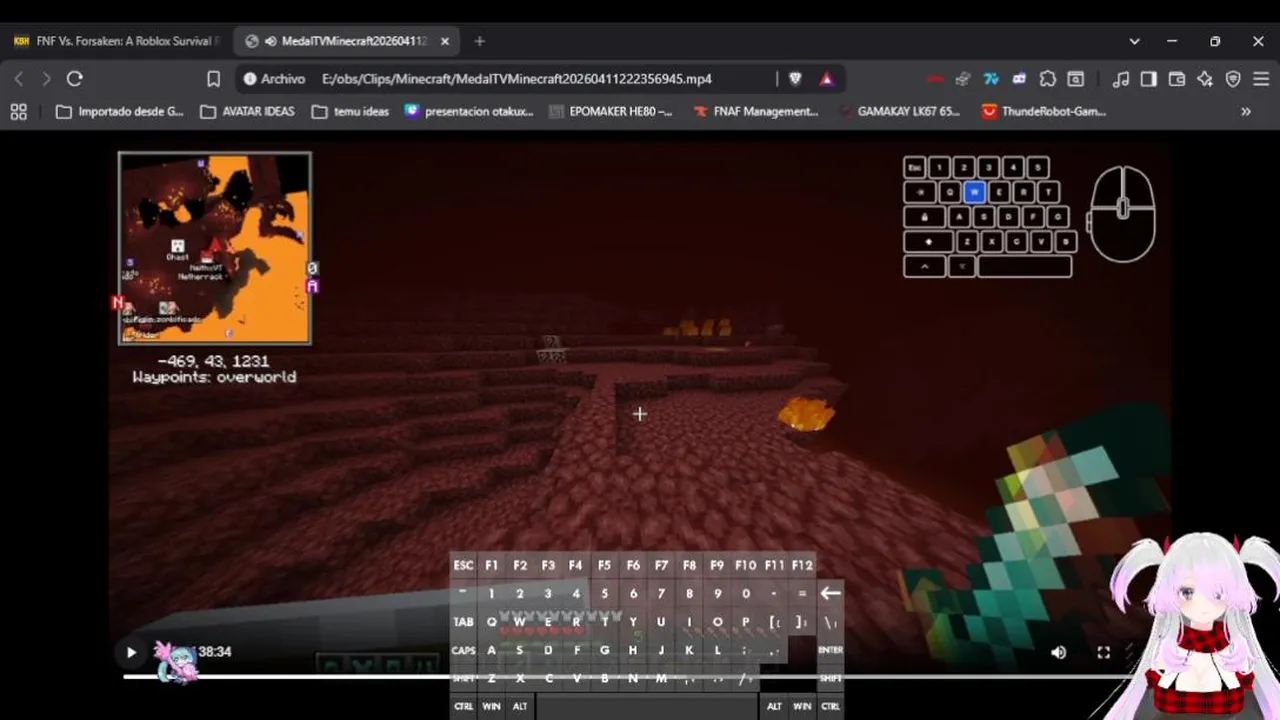
Task: Open the tab search window icon
Action: coord(1076,79)
